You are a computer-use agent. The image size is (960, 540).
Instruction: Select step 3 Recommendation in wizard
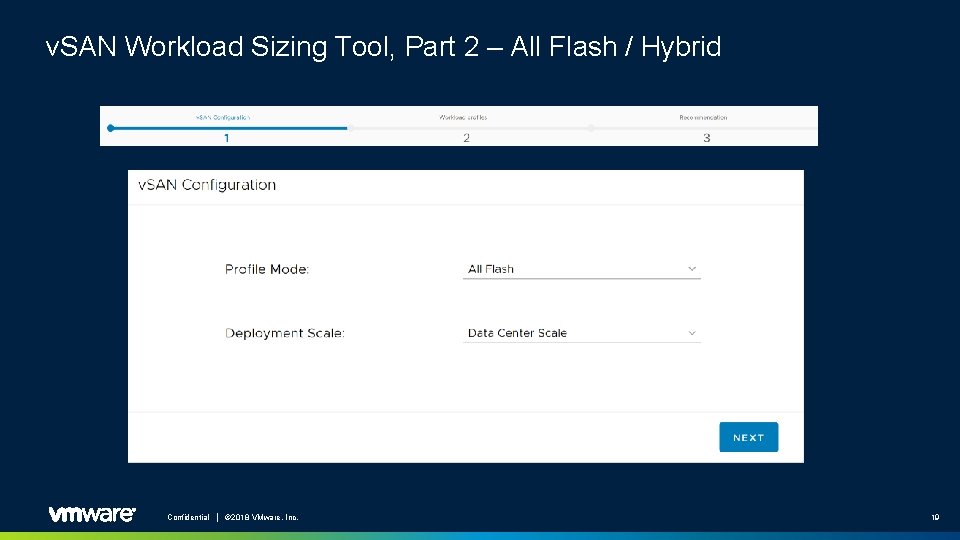click(704, 127)
